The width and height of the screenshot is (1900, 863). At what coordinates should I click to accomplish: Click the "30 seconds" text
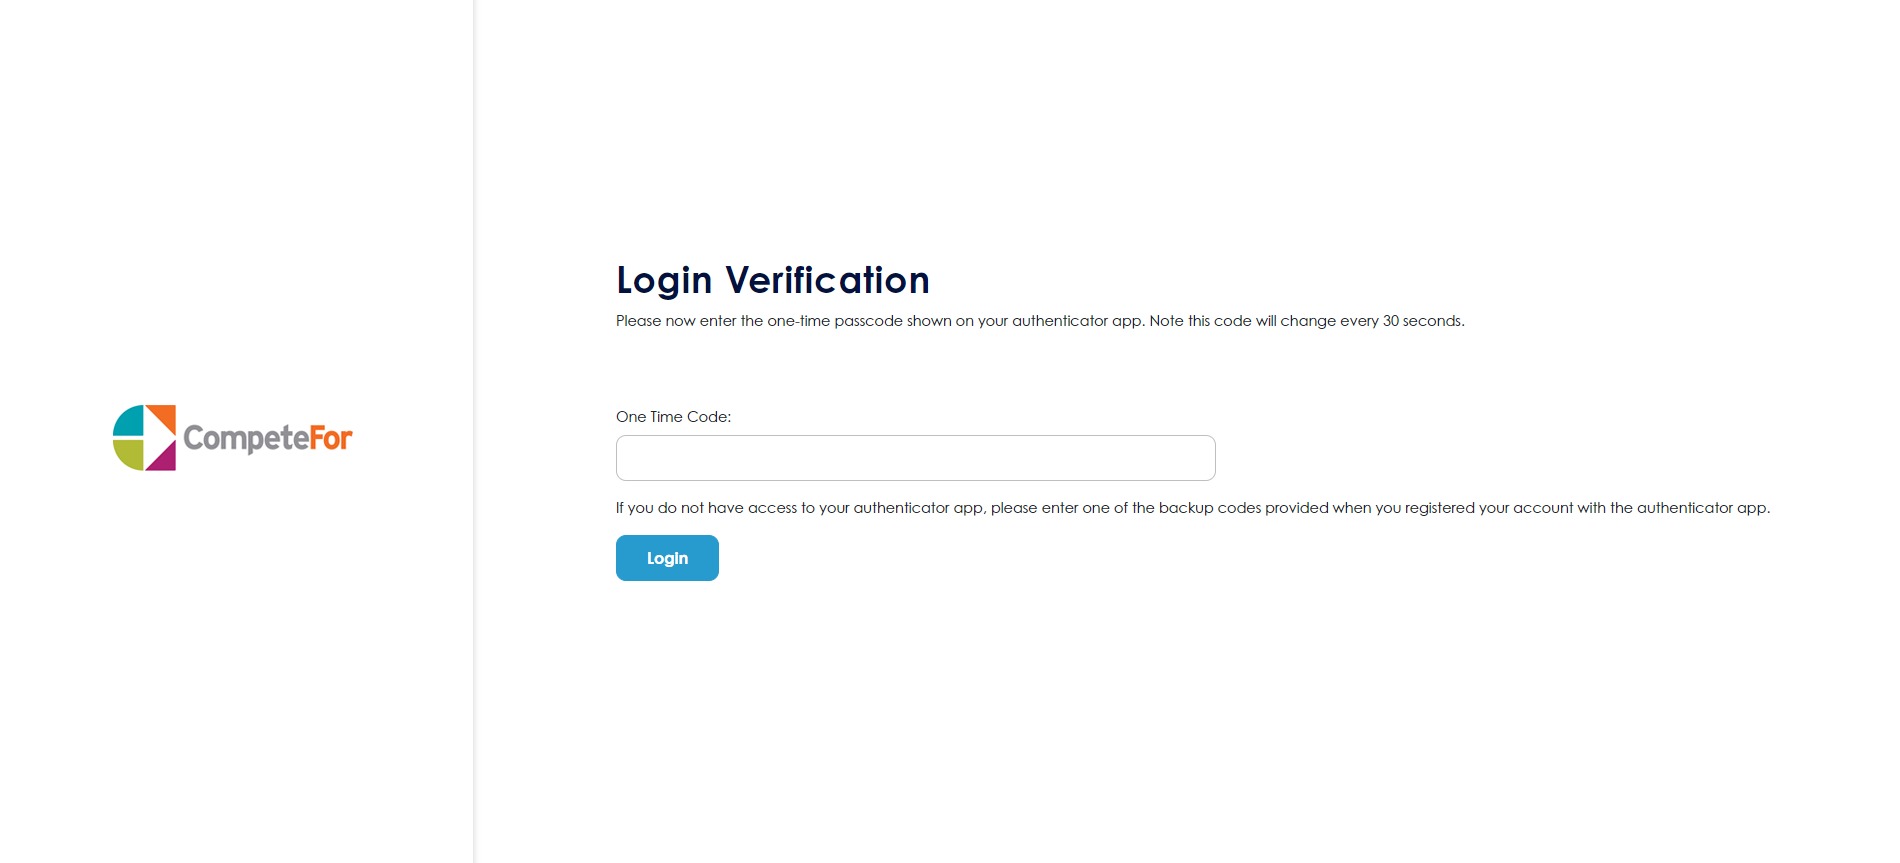1422,321
